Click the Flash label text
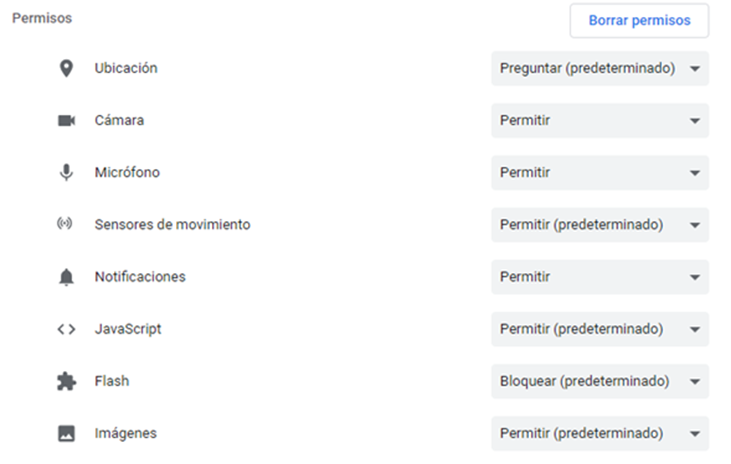The width and height of the screenshot is (731, 464). click(112, 381)
